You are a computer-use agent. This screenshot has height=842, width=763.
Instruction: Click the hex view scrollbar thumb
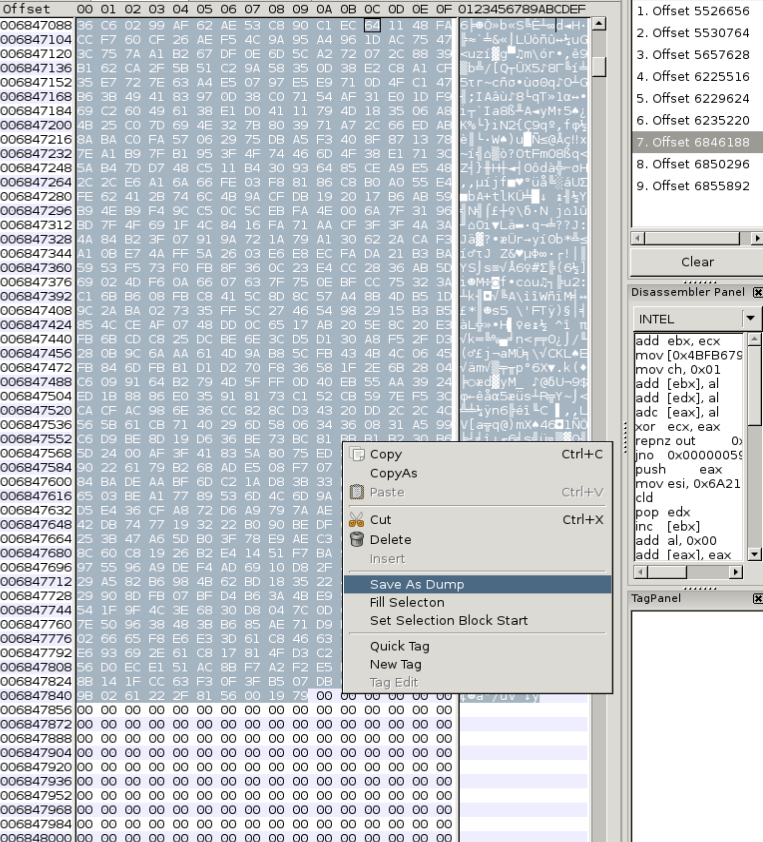(599, 67)
